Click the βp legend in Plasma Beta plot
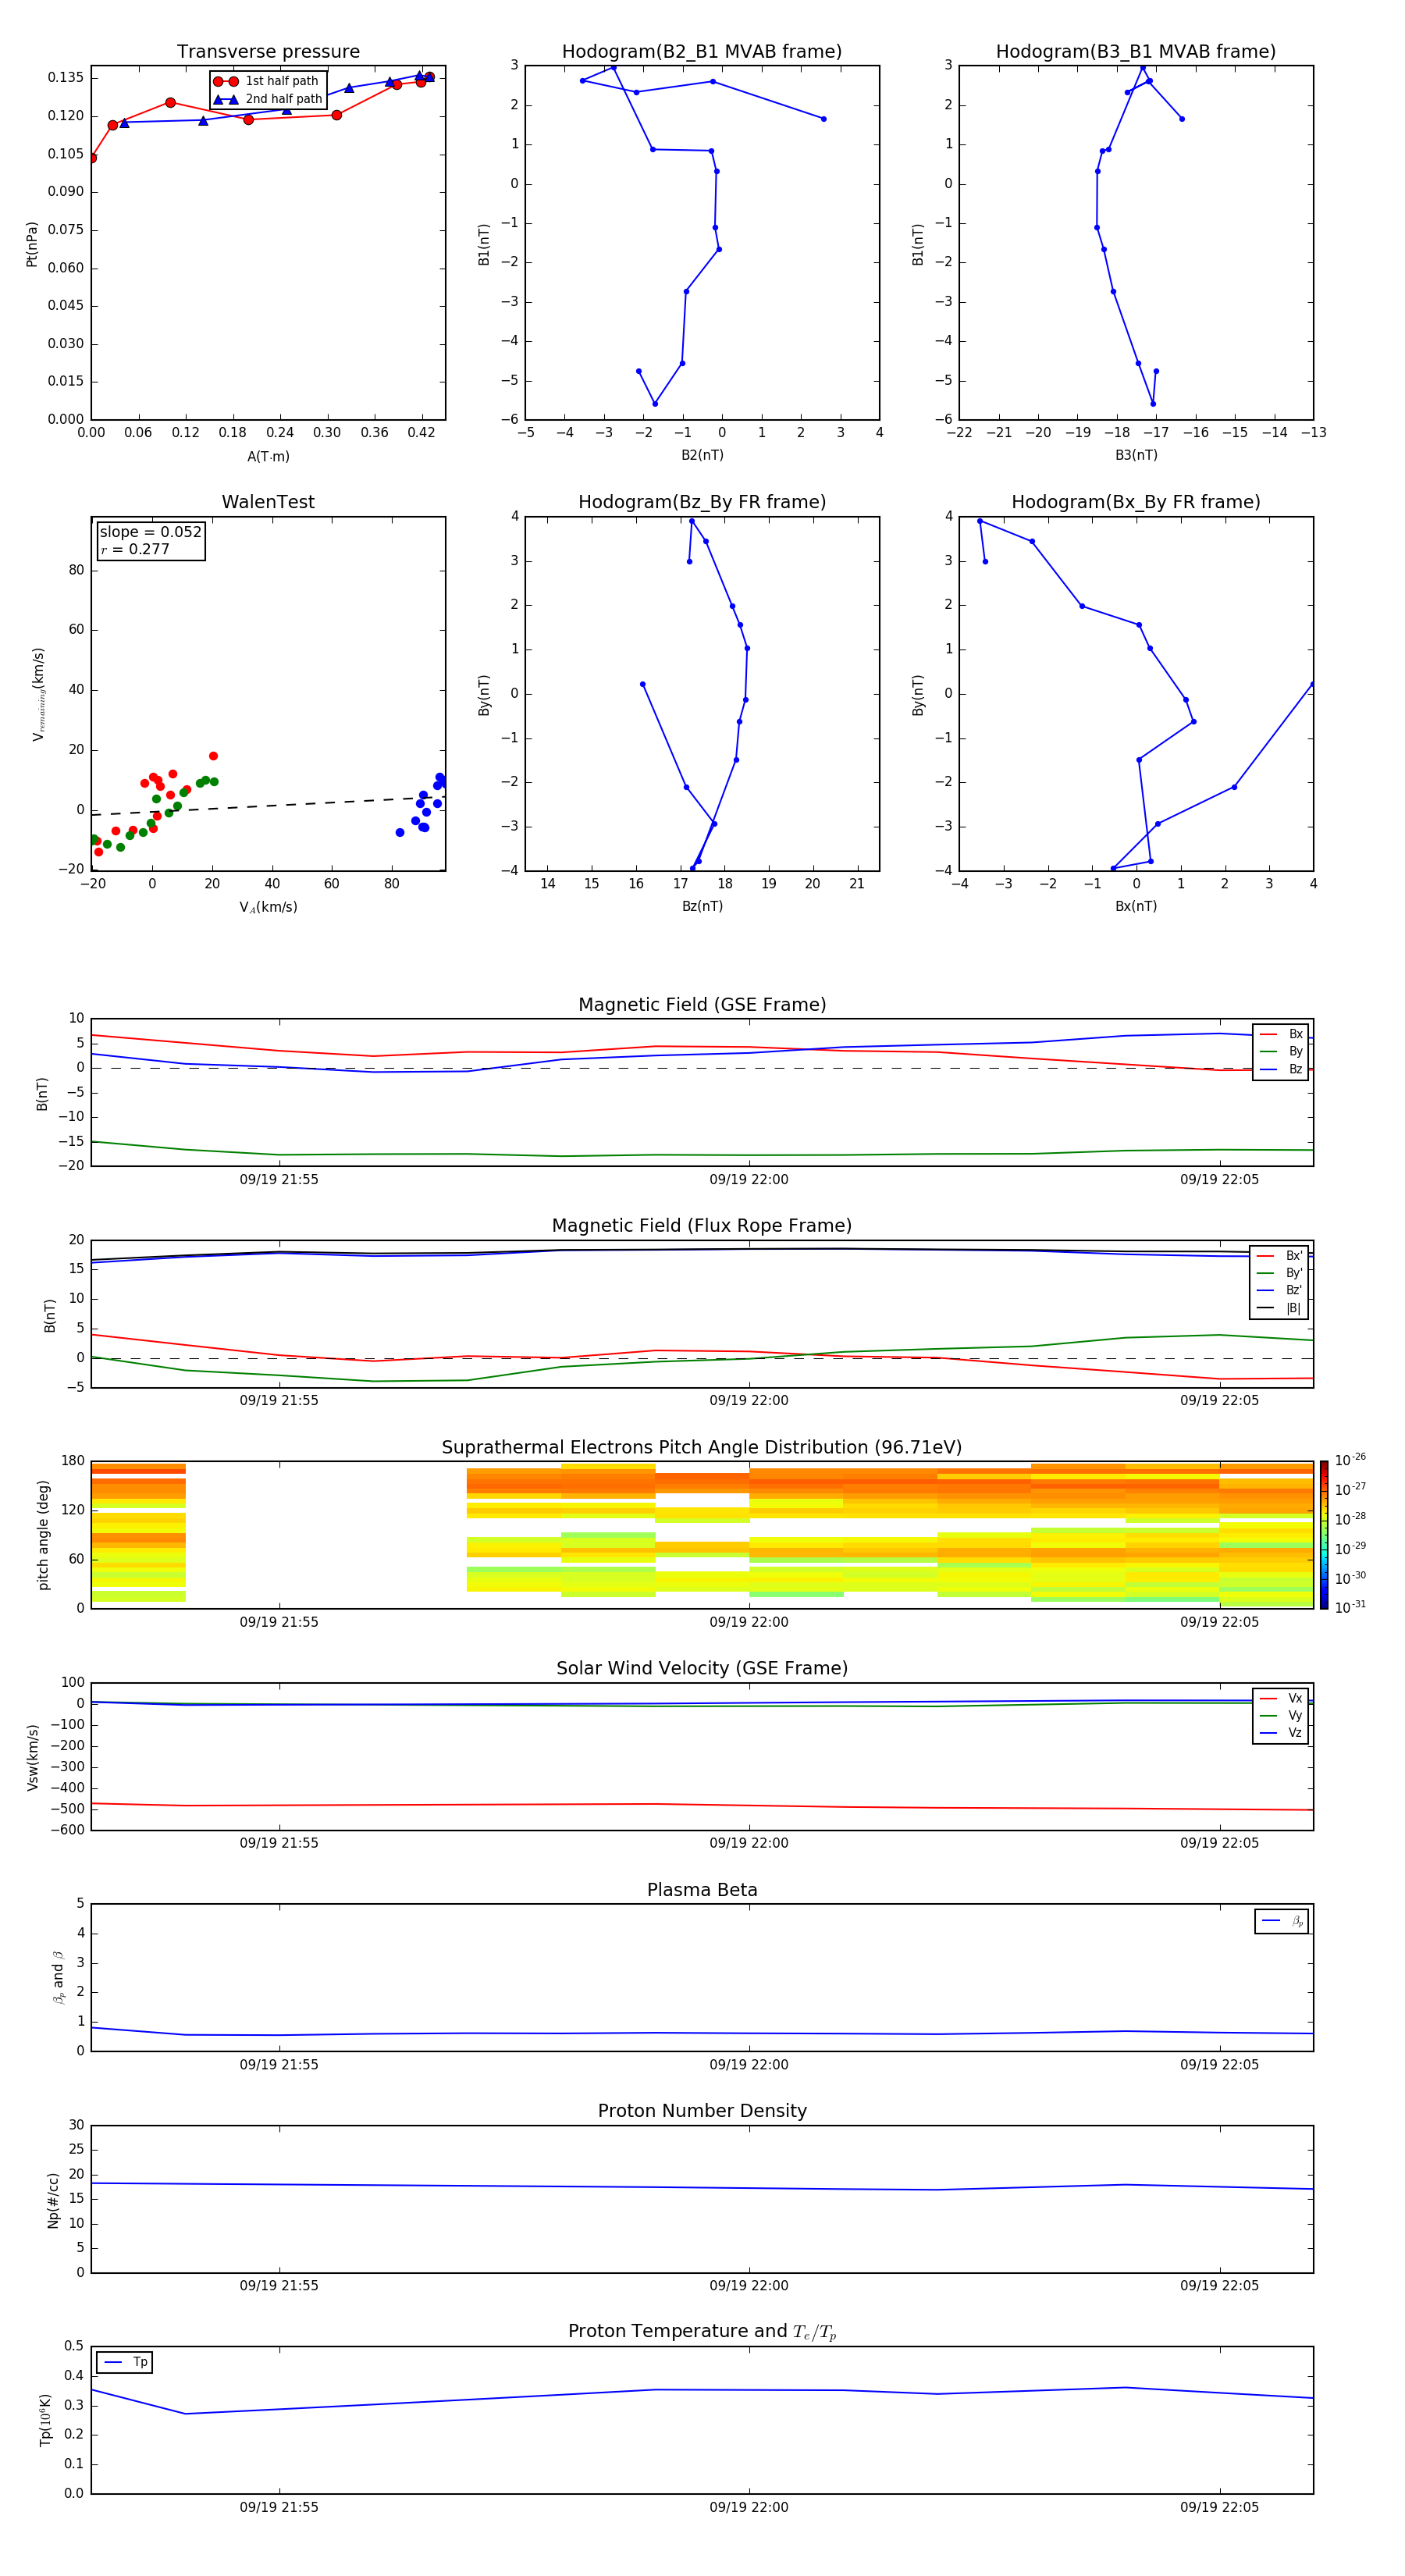 (1282, 1921)
